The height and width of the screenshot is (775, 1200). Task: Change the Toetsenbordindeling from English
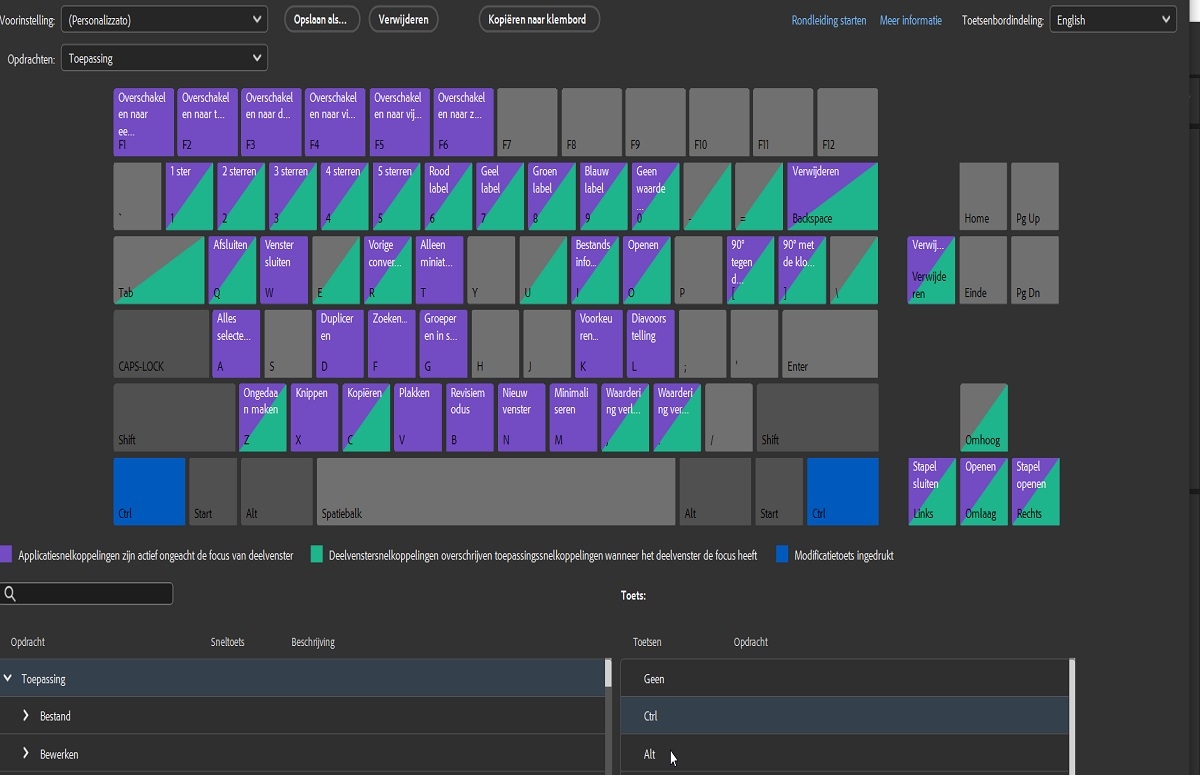[1113, 18]
